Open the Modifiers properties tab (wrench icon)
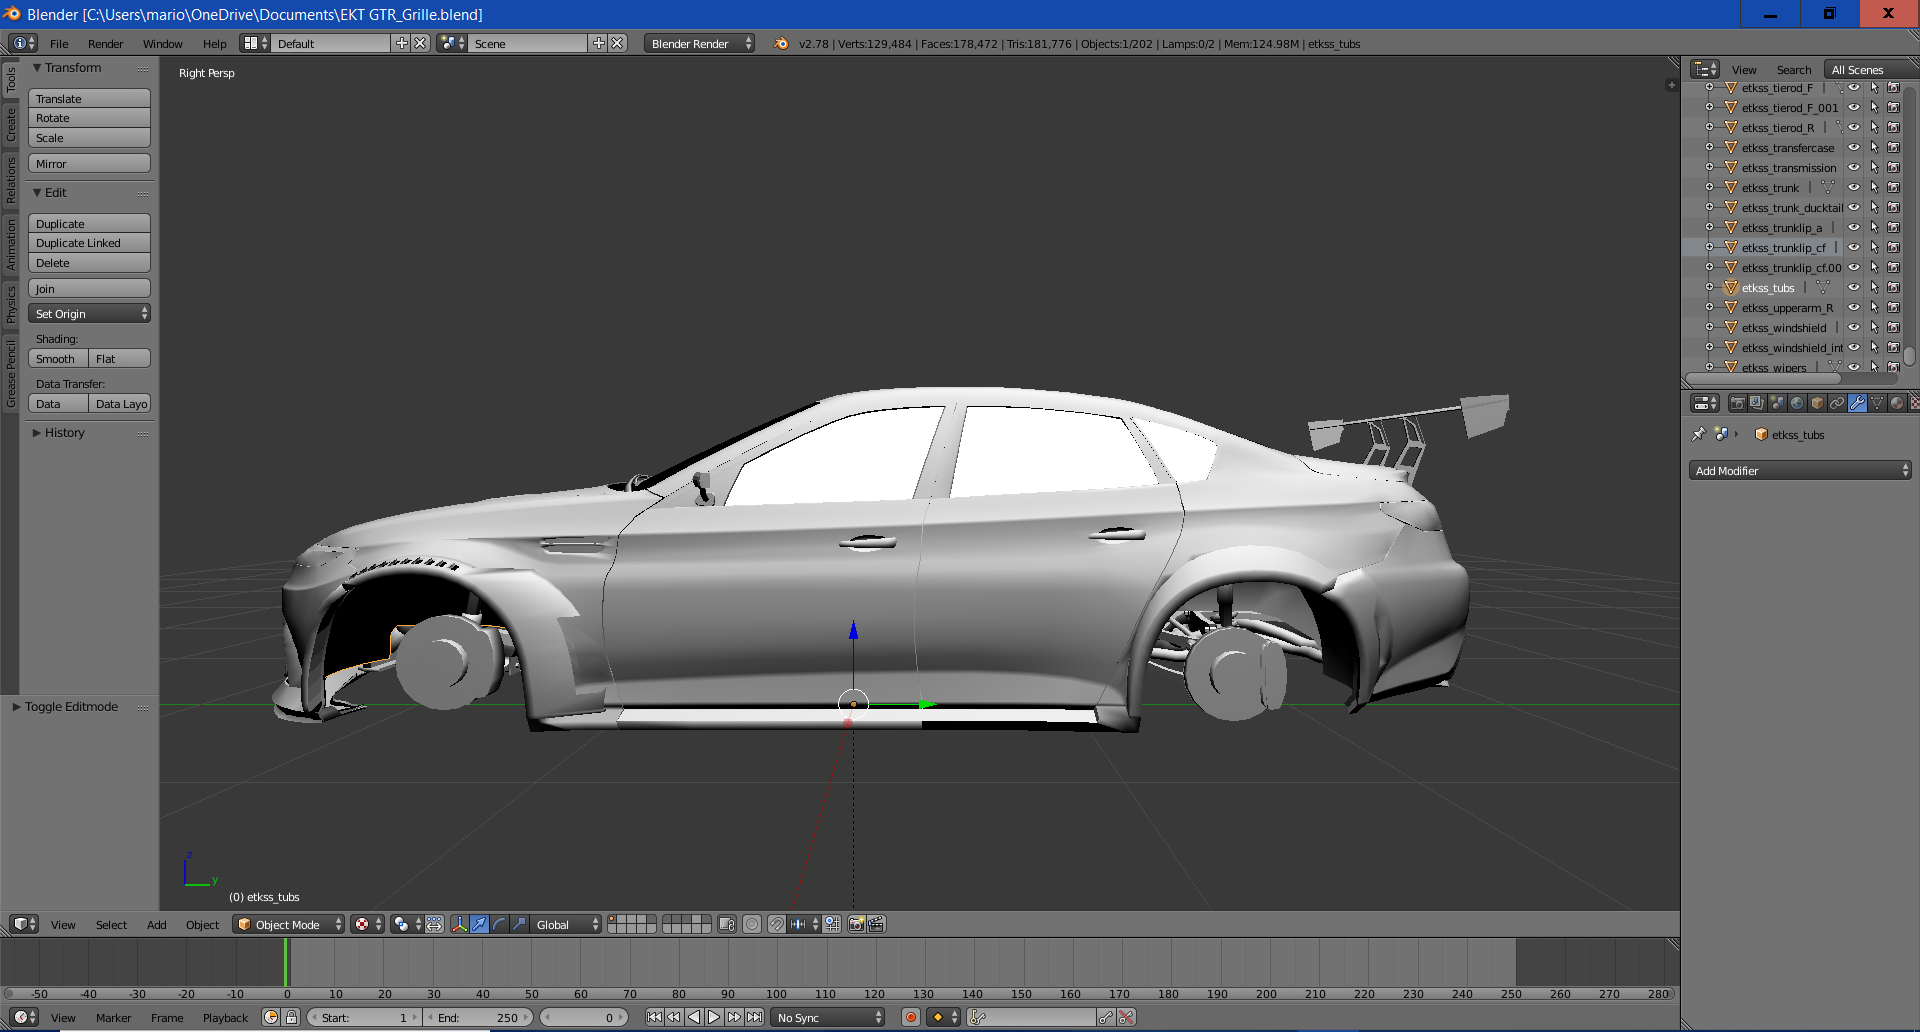 click(1857, 403)
